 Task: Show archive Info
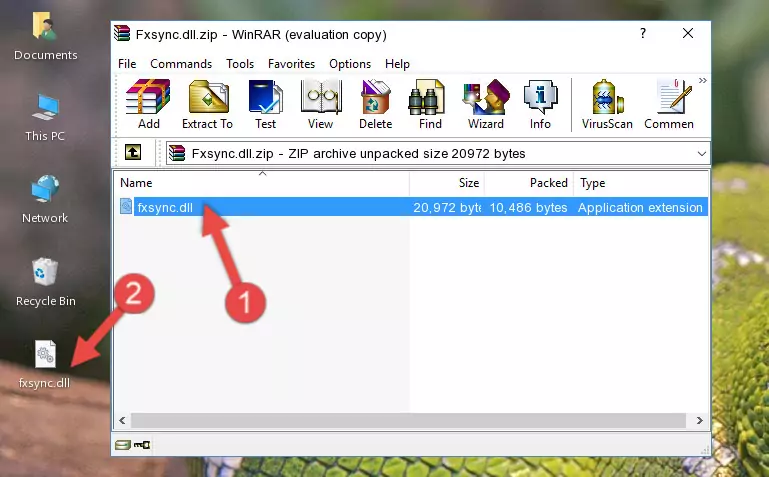coord(540,105)
